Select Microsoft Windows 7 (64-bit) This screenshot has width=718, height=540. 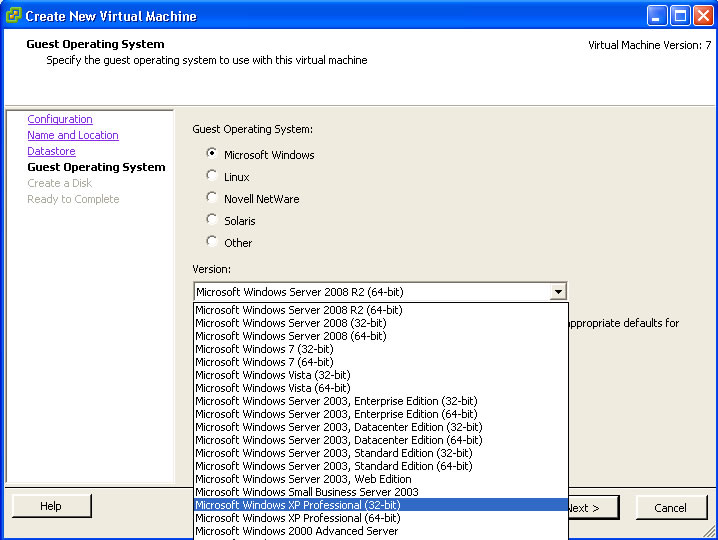381,362
